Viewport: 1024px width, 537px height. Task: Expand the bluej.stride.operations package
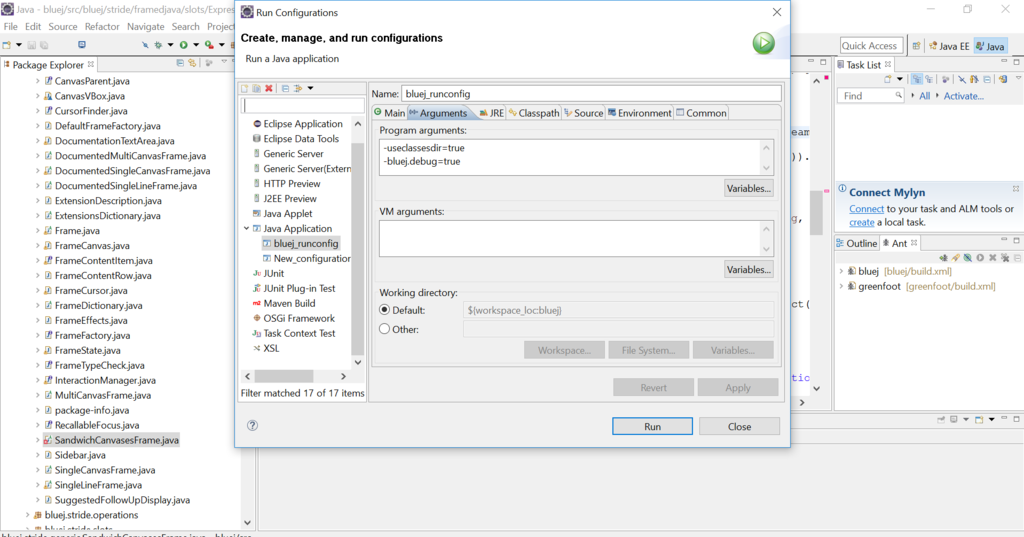(x=27, y=515)
